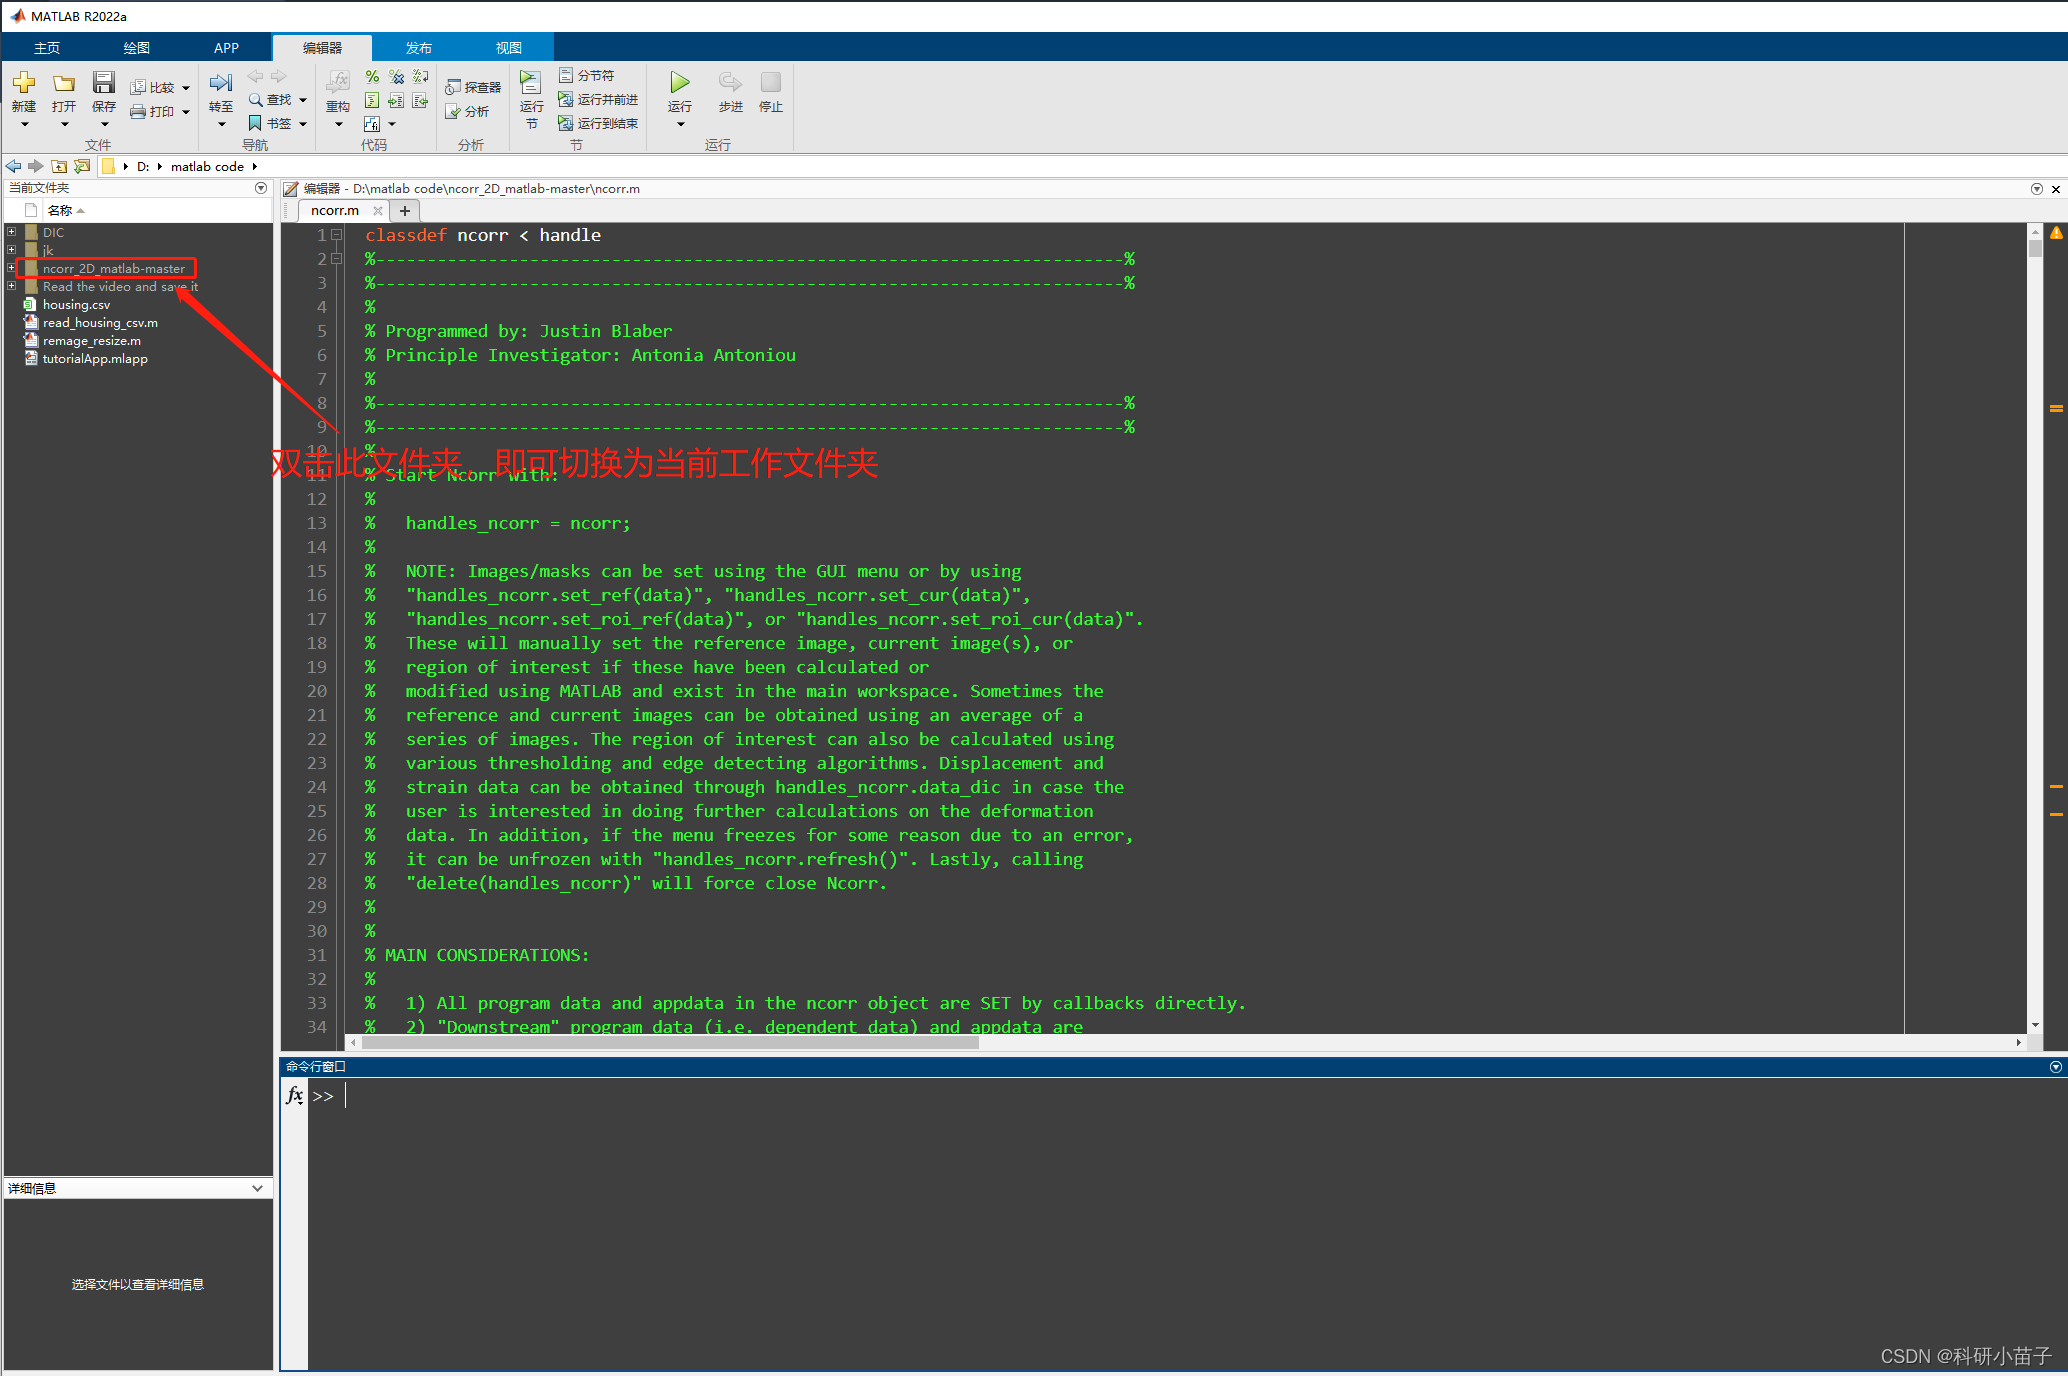The width and height of the screenshot is (2068, 1376).
Task: Click the 重构 (Refactor) fx icon
Action: 338,83
